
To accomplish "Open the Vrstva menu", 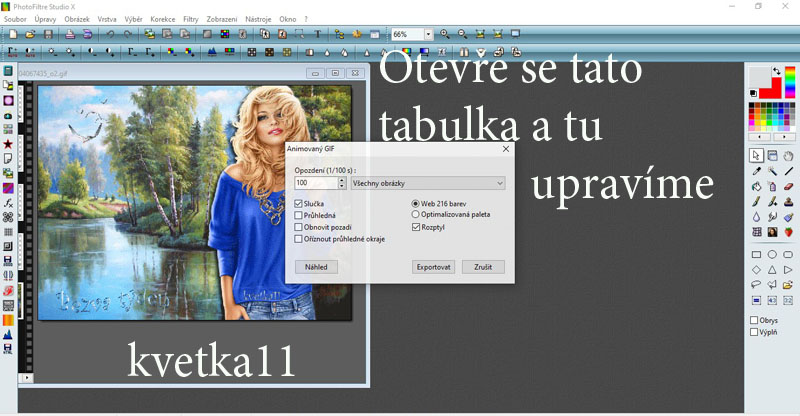I will [x=107, y=19].
